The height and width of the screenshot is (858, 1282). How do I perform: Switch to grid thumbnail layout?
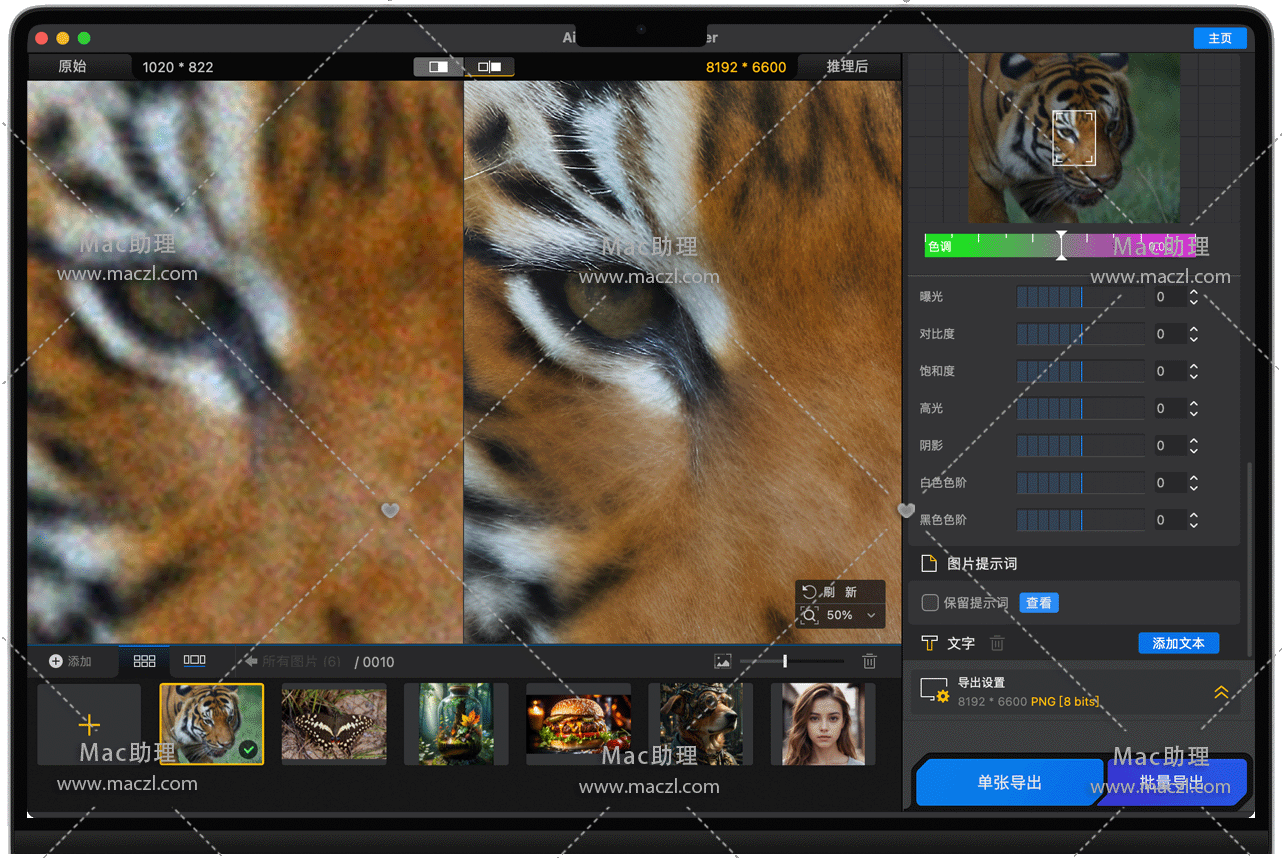[145, 661]
